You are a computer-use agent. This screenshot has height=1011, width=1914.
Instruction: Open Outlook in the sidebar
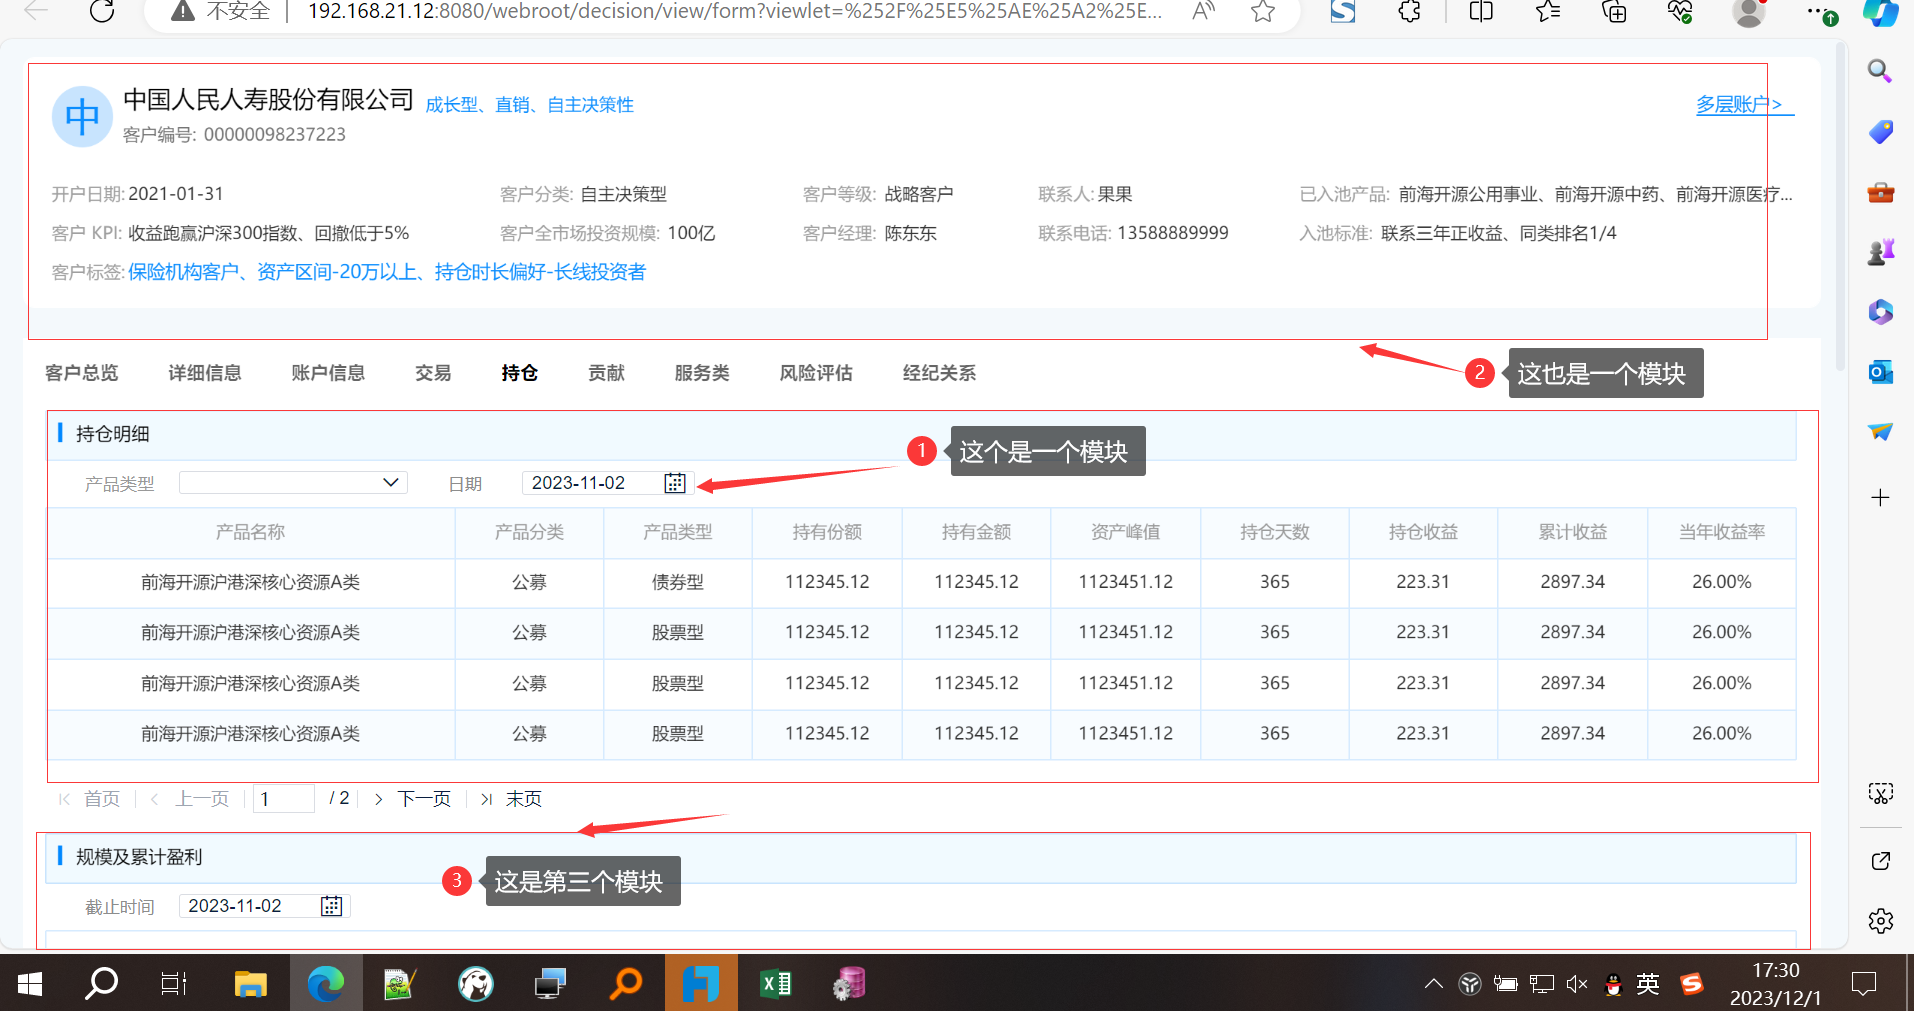tap(1880, 372)
